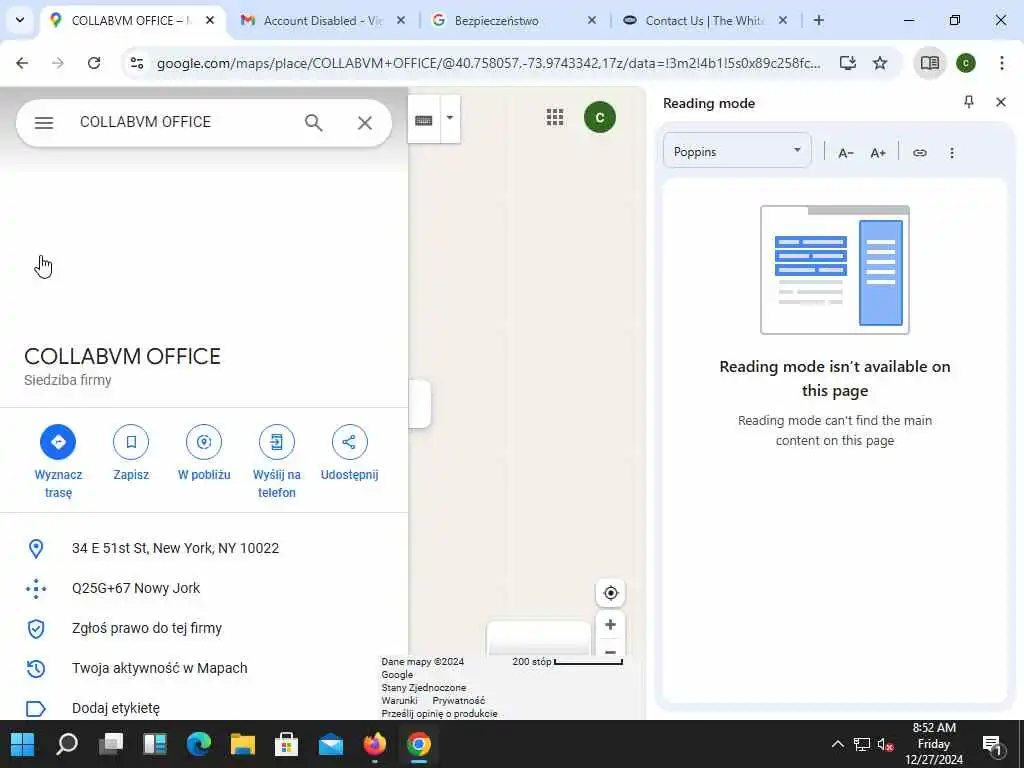Click the search magnifier in Maps
Viewport: 1024px width, 768px height.
313,122
